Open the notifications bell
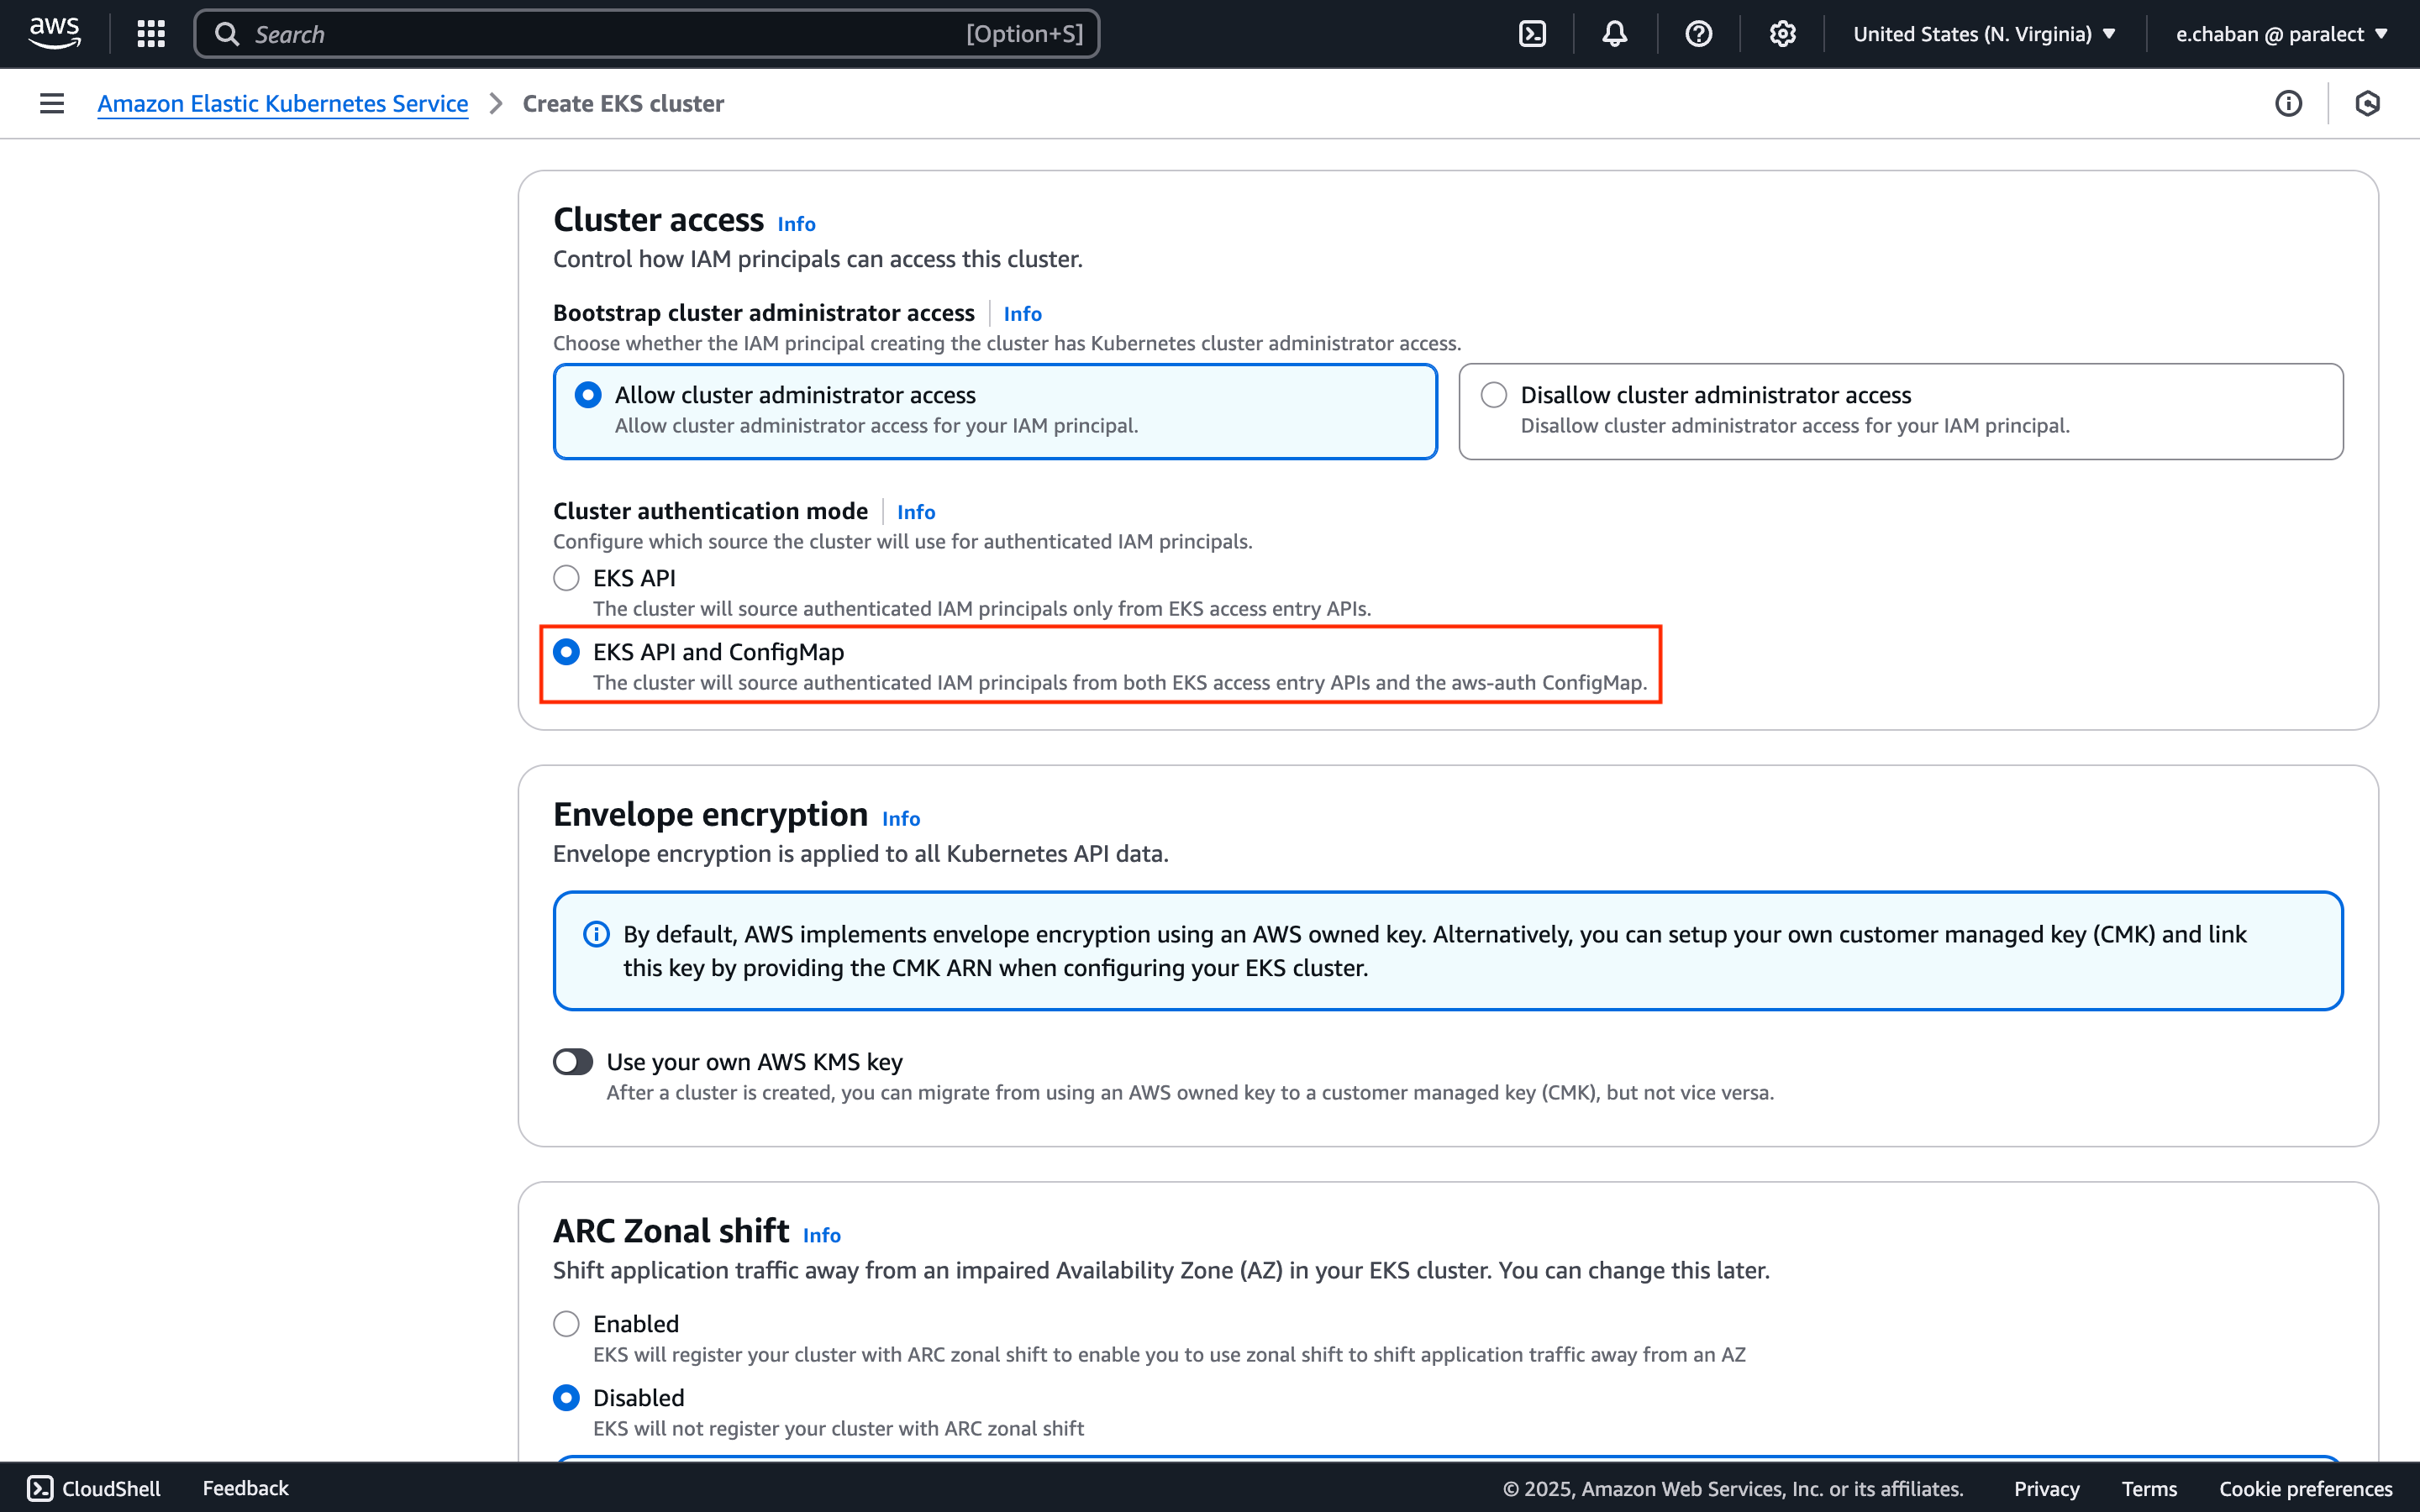The height and width of the screenshot is (1512, 2420). [x=1614, y=33]
